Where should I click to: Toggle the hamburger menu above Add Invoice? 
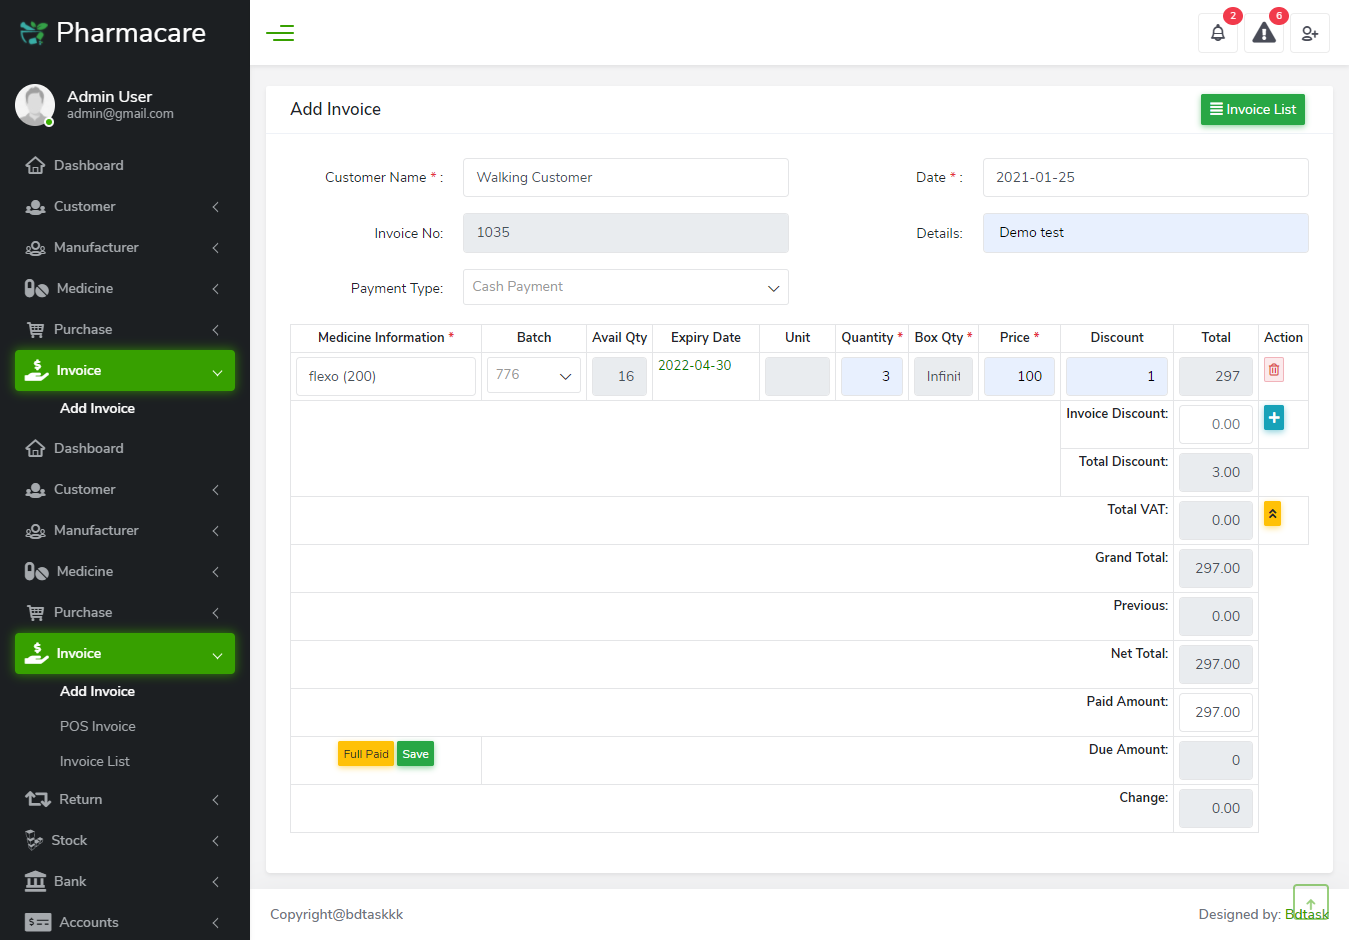click(x=280, y=32)
